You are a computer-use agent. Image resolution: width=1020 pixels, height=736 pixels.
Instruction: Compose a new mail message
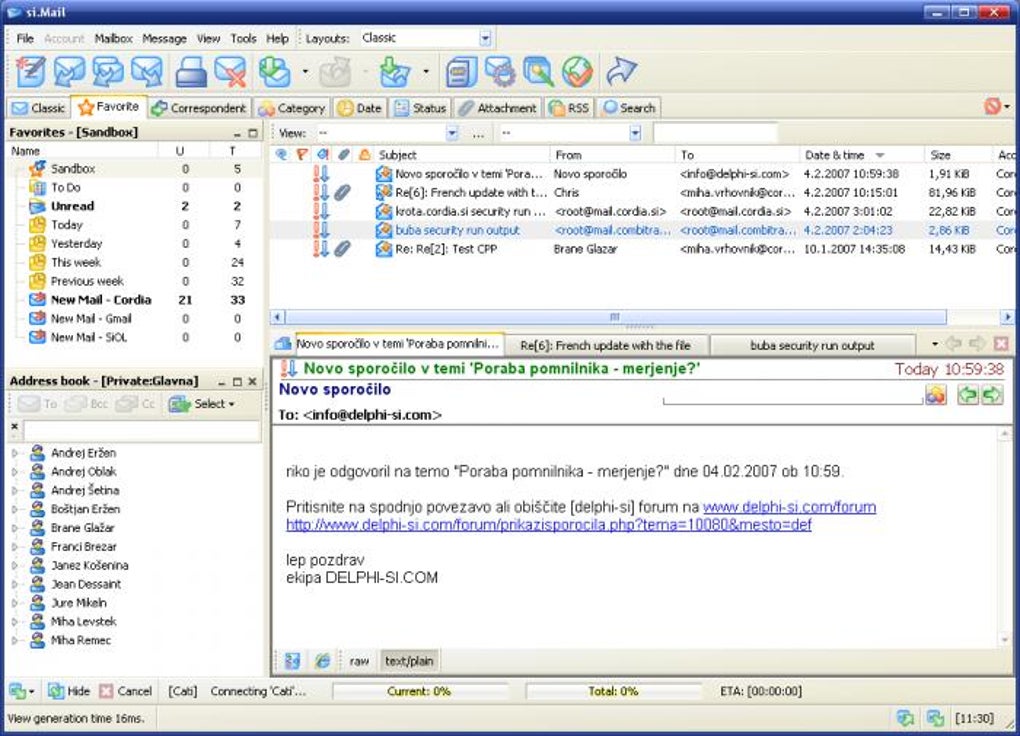(x=29, y=71)
